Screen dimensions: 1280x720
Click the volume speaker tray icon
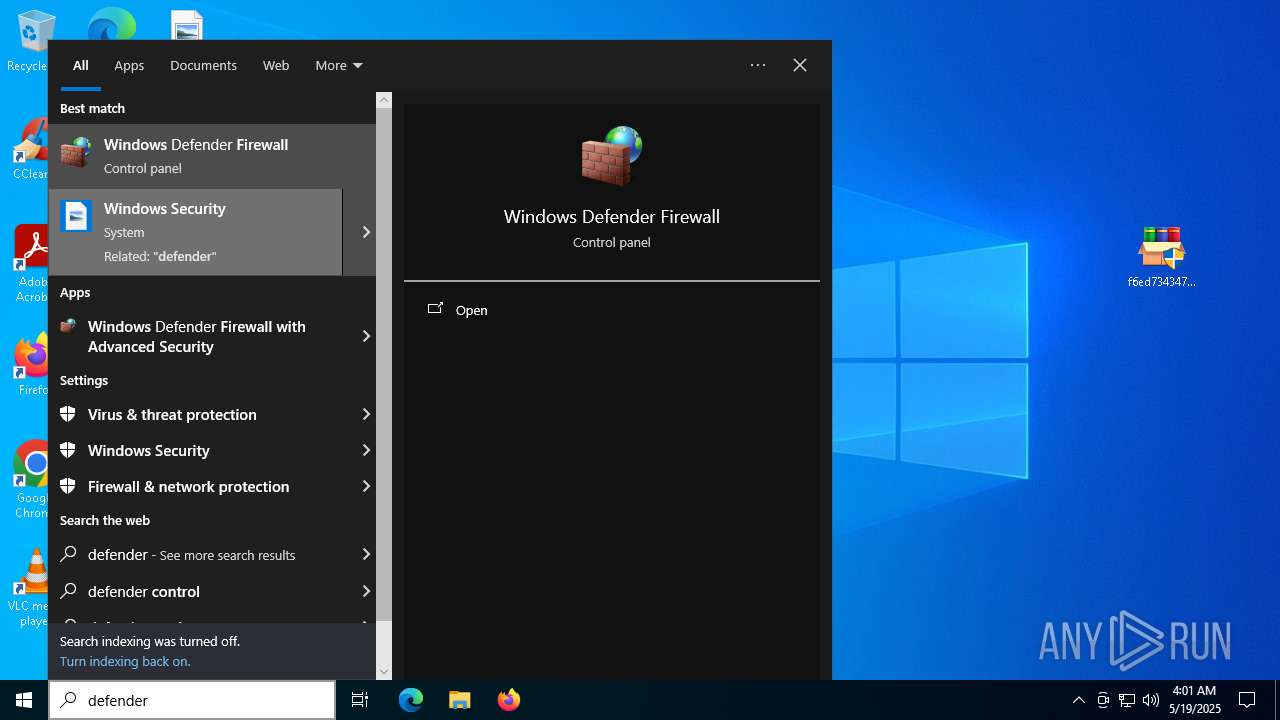[1151, 700]
